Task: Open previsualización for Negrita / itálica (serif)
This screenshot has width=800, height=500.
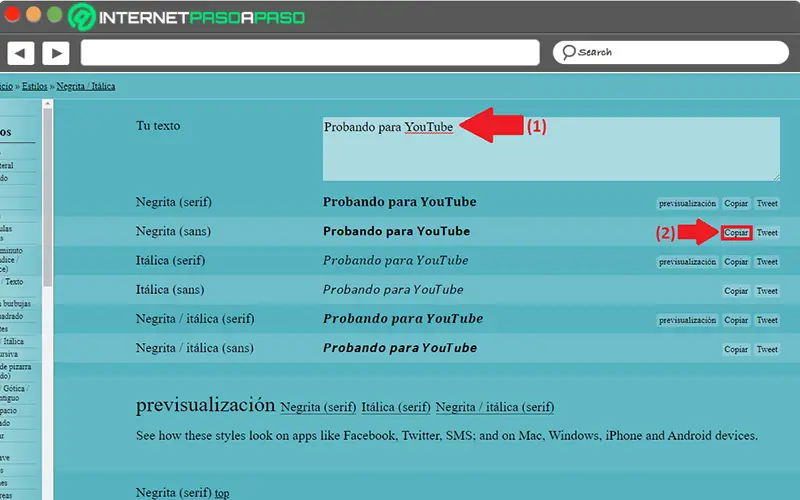Action: pyautogui.click(x=687, y=320)
